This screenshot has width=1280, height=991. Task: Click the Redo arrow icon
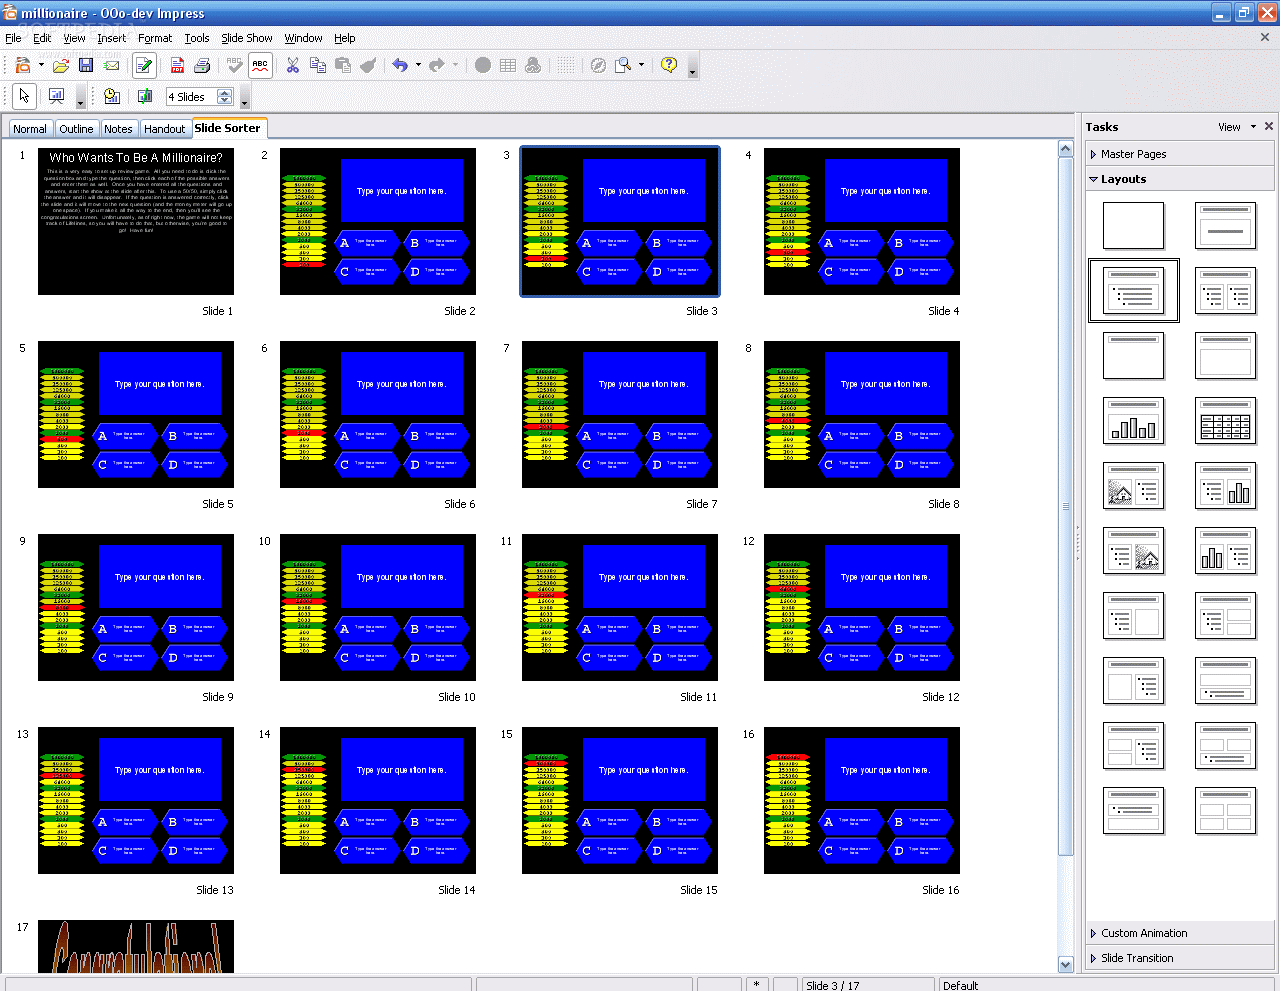[437, 65]
